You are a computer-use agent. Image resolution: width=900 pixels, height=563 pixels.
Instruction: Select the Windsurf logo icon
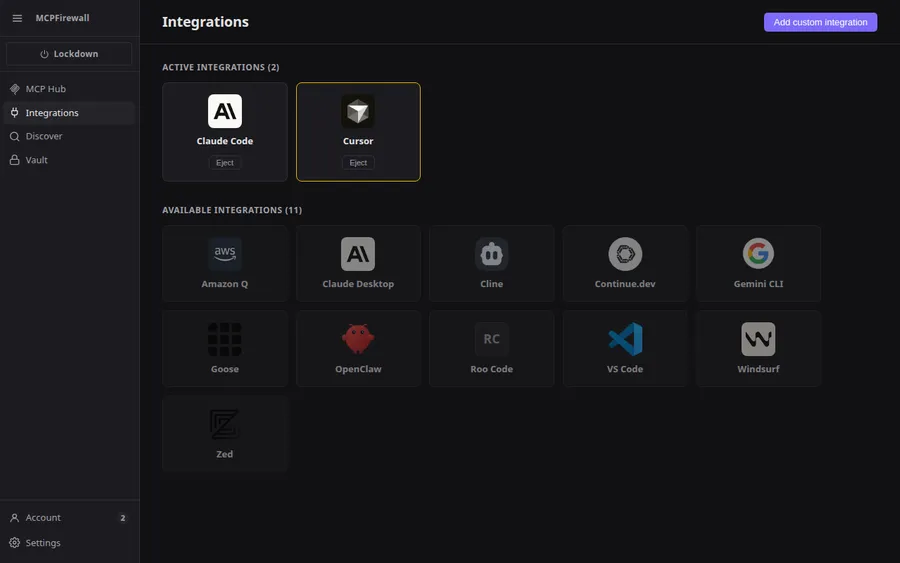[x=758, y=339]
